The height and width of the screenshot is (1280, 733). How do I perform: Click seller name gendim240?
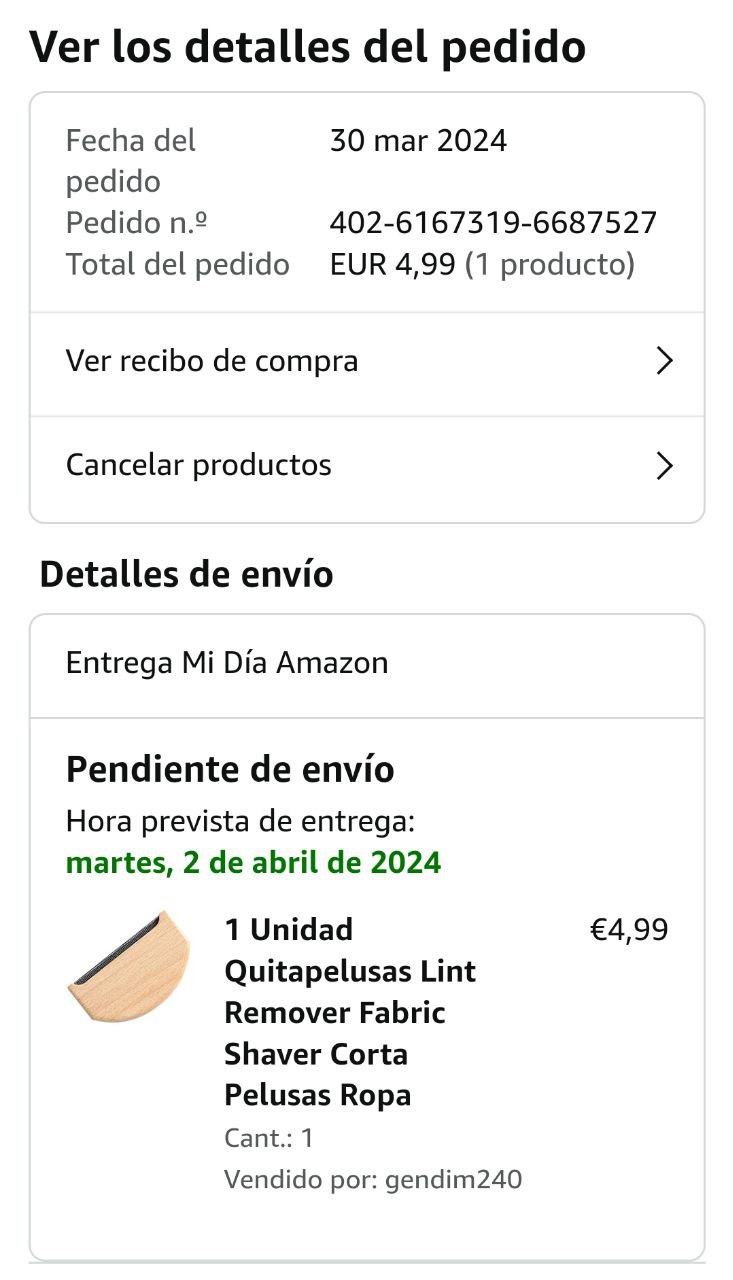pos(450,1180)
